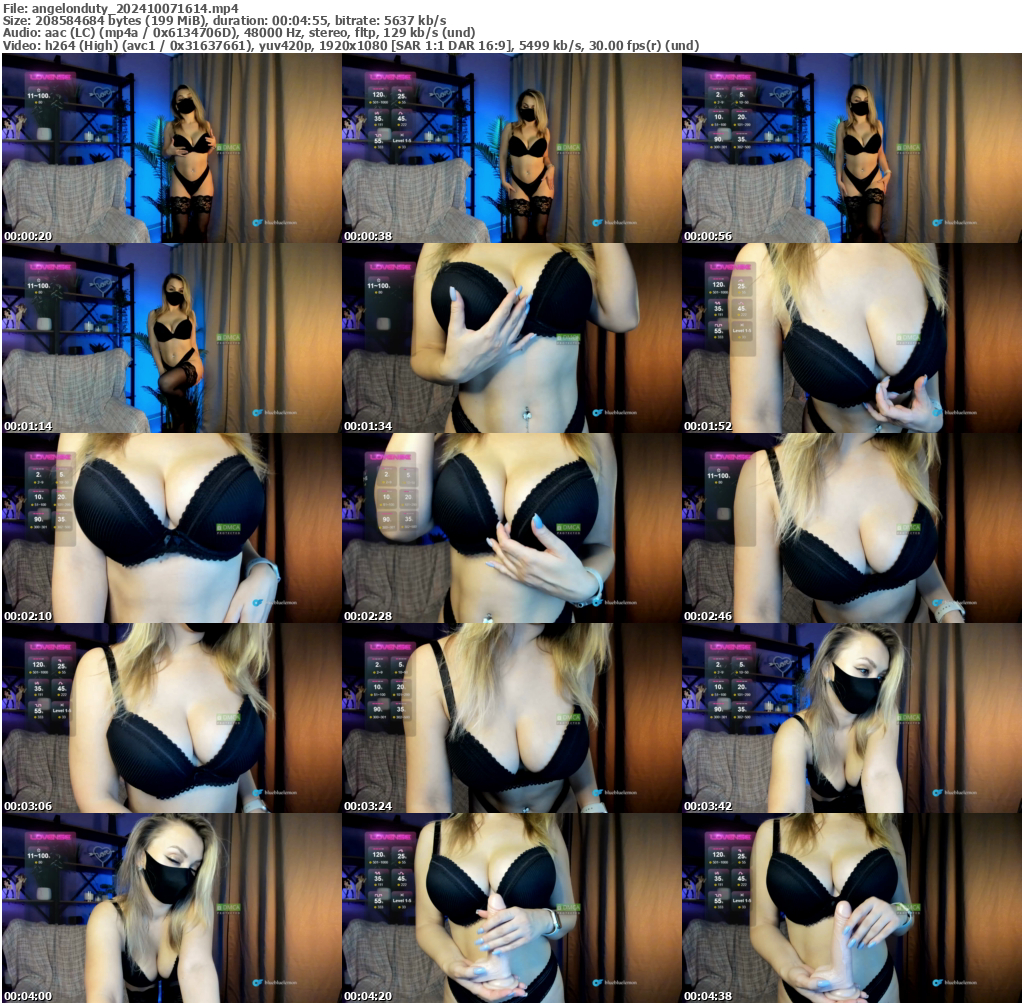Screen dimensions: 1024x1003
Task: Select the DMCA badge in the 00:04:20 thumbnail
Action: tap(569, 908)
